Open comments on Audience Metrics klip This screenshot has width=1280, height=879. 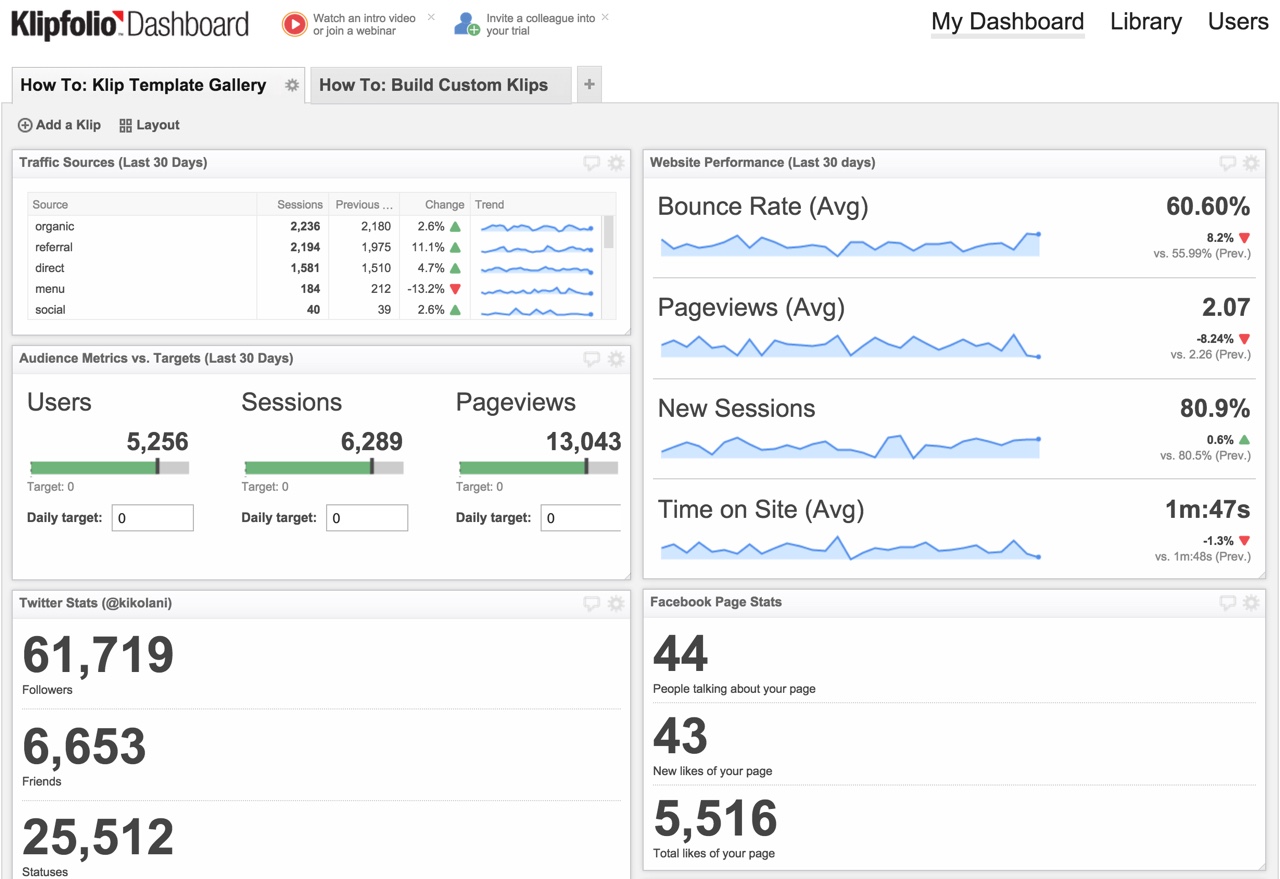pyautogui.click(x=592, y=359)
